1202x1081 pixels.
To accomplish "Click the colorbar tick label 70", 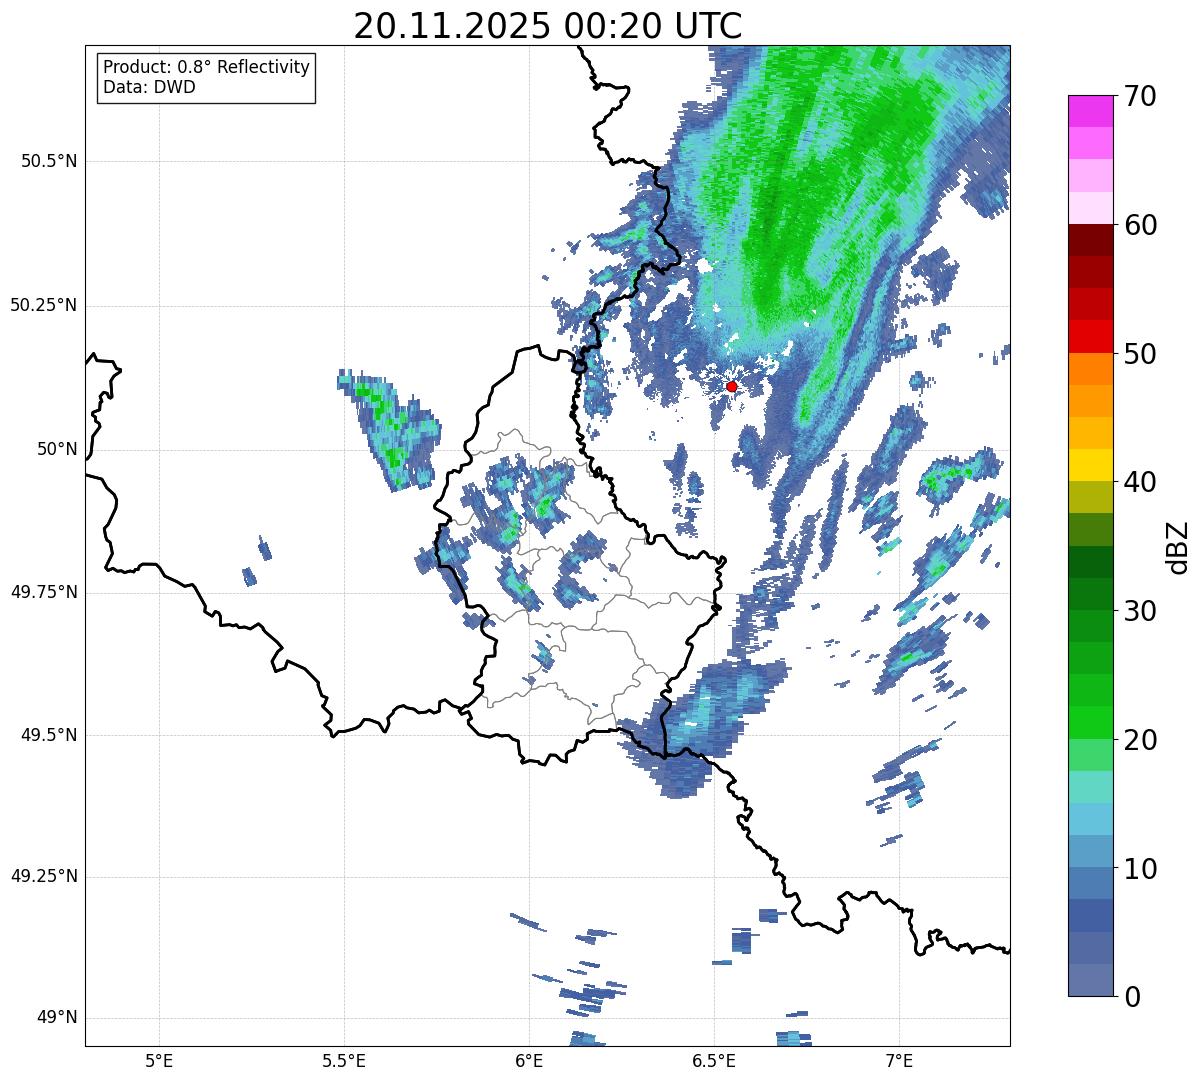I will 1140,96.
